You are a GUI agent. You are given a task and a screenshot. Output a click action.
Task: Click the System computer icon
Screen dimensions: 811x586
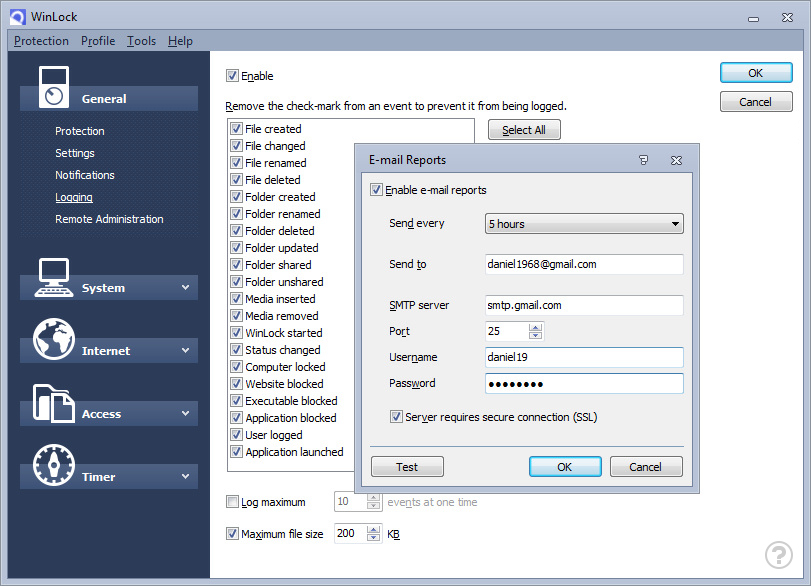(x=54, y=277)
